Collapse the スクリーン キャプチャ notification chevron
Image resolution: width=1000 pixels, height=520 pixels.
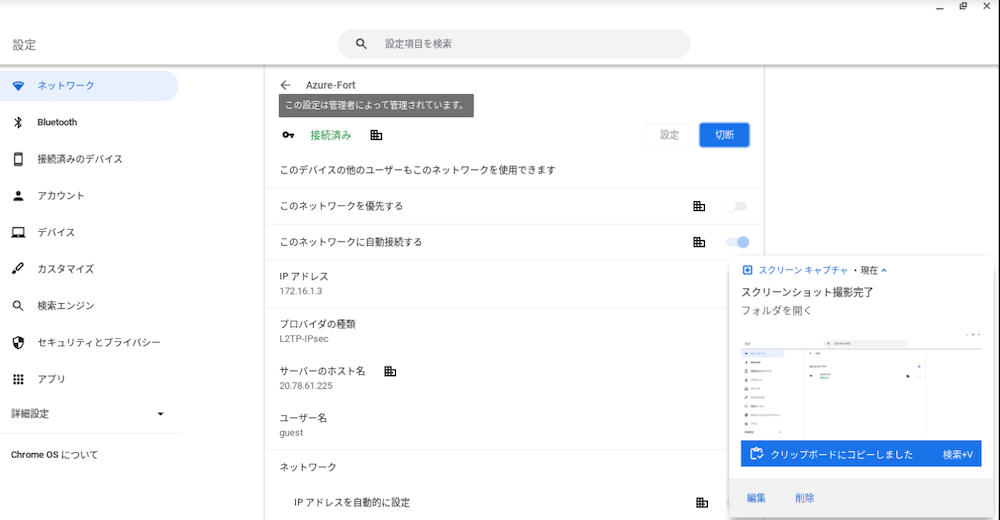[x=884, y=270]
